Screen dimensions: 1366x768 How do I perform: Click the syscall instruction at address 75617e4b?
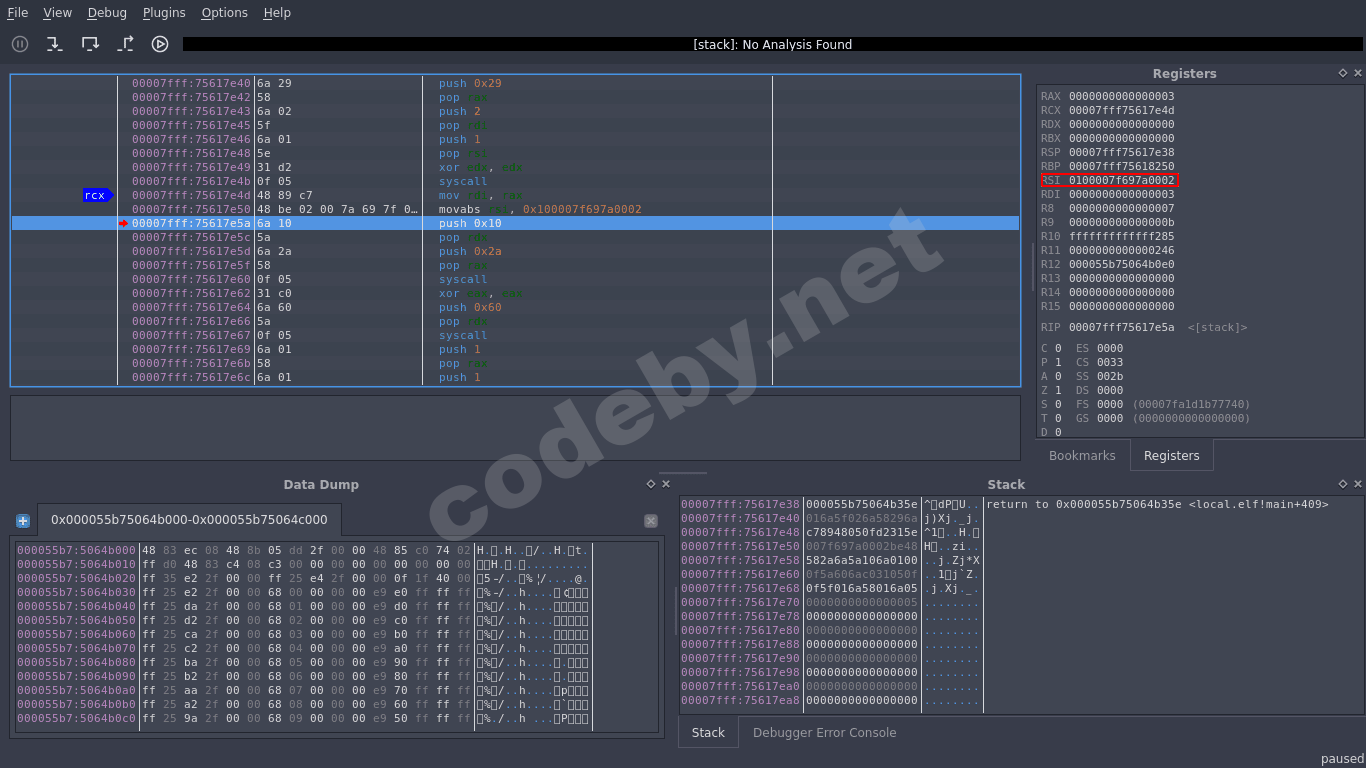tap(463, 182)
